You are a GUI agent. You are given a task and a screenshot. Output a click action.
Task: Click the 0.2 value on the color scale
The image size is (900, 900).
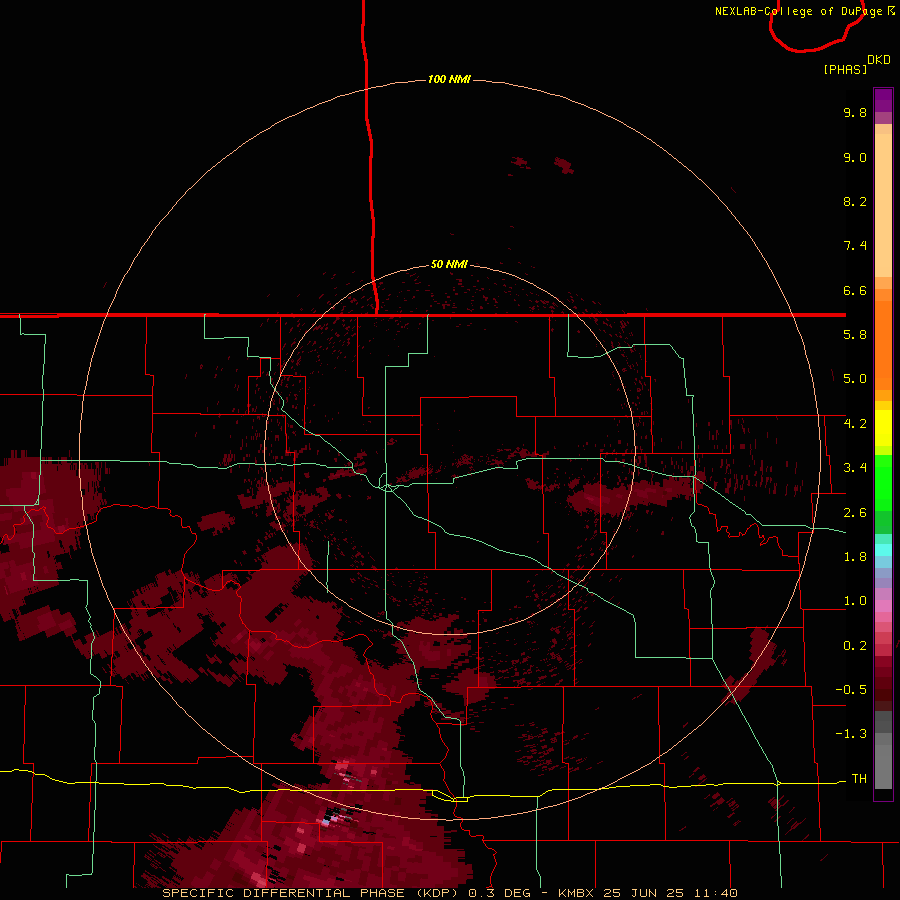855,646
